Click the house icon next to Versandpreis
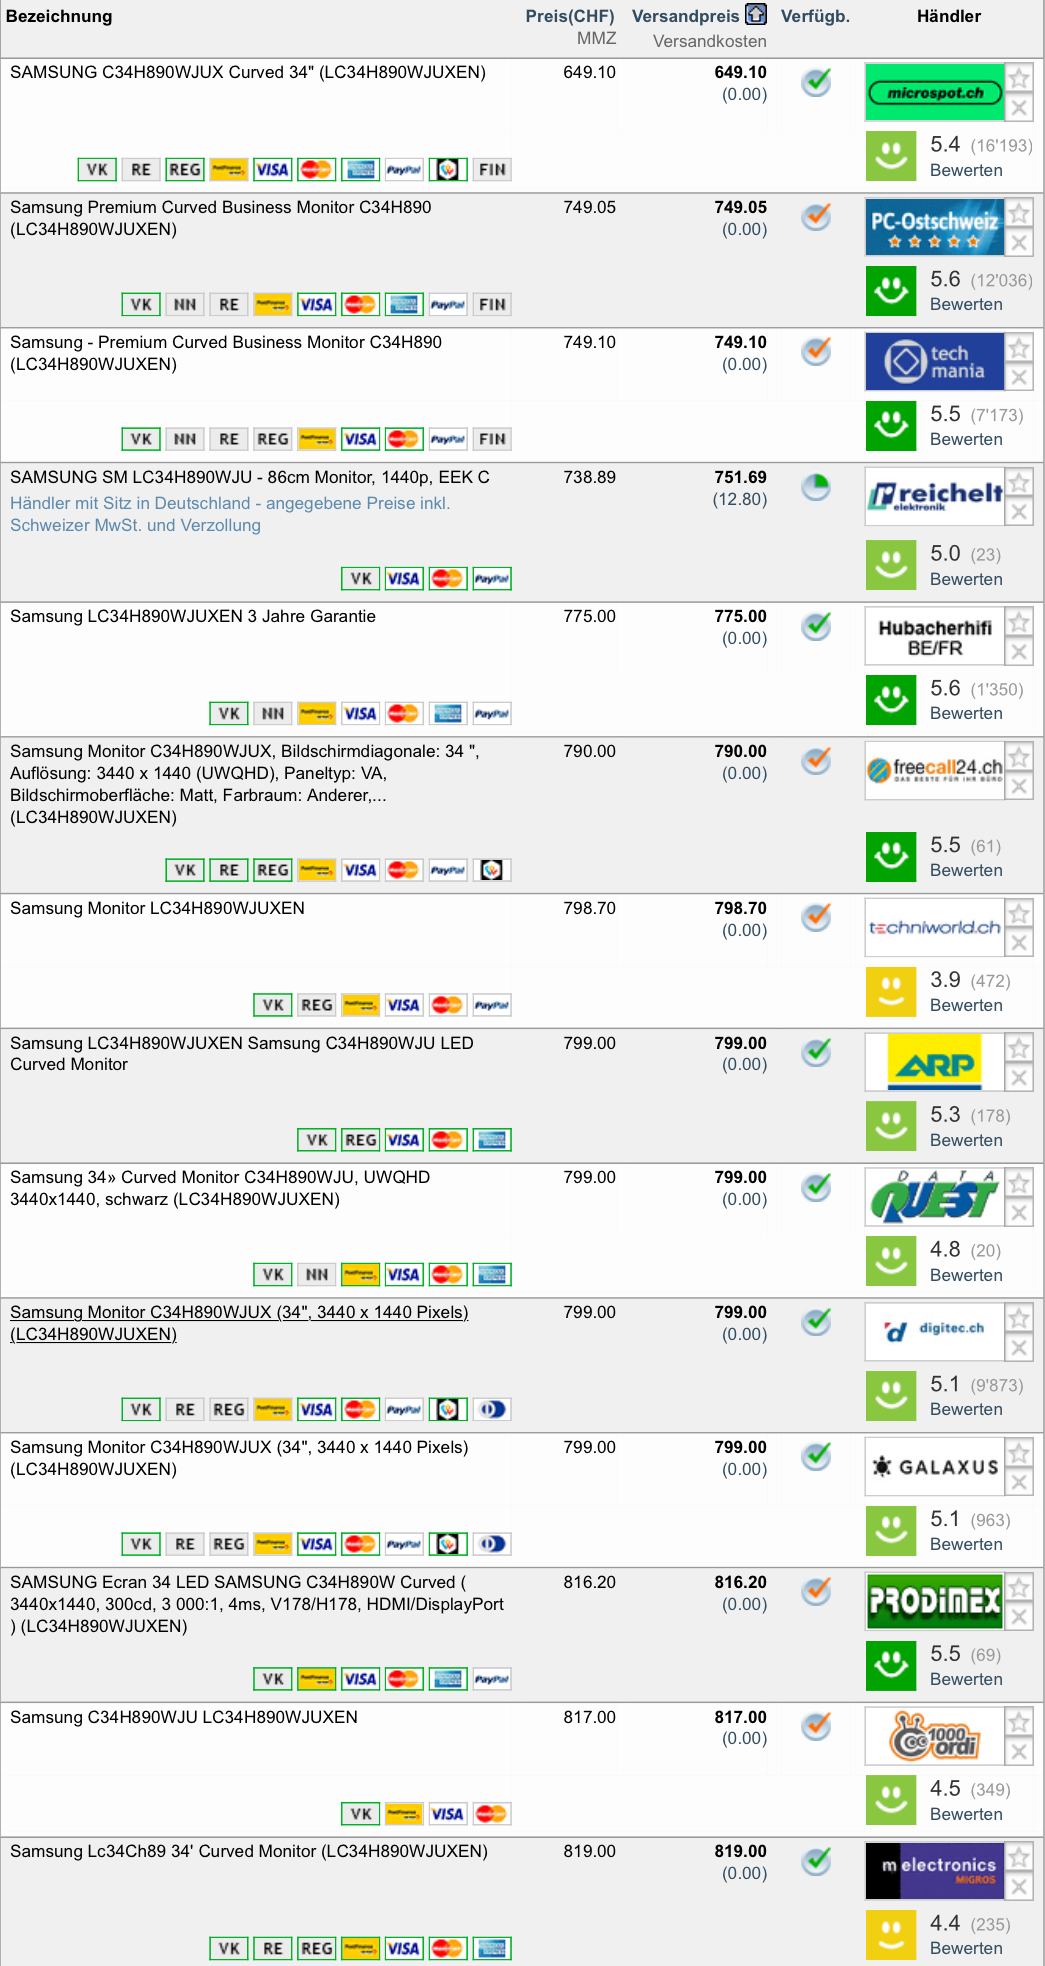The width and height of the screenshot is (1045, 1966). pyautogui.click(x=756, y=15)
